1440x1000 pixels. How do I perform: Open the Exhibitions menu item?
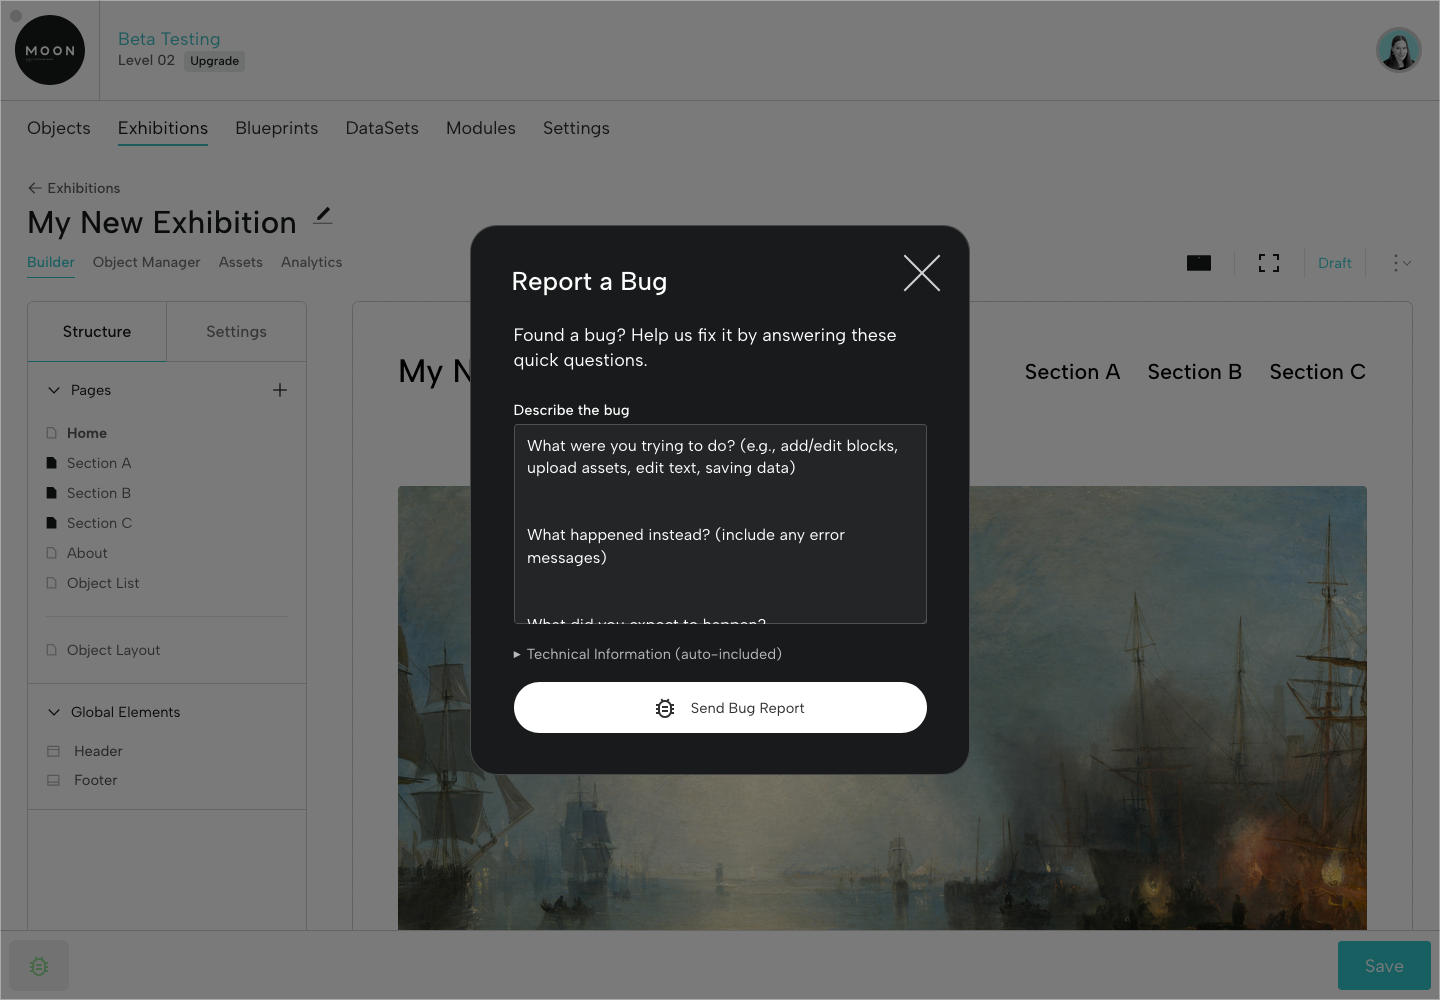point(163,128)
